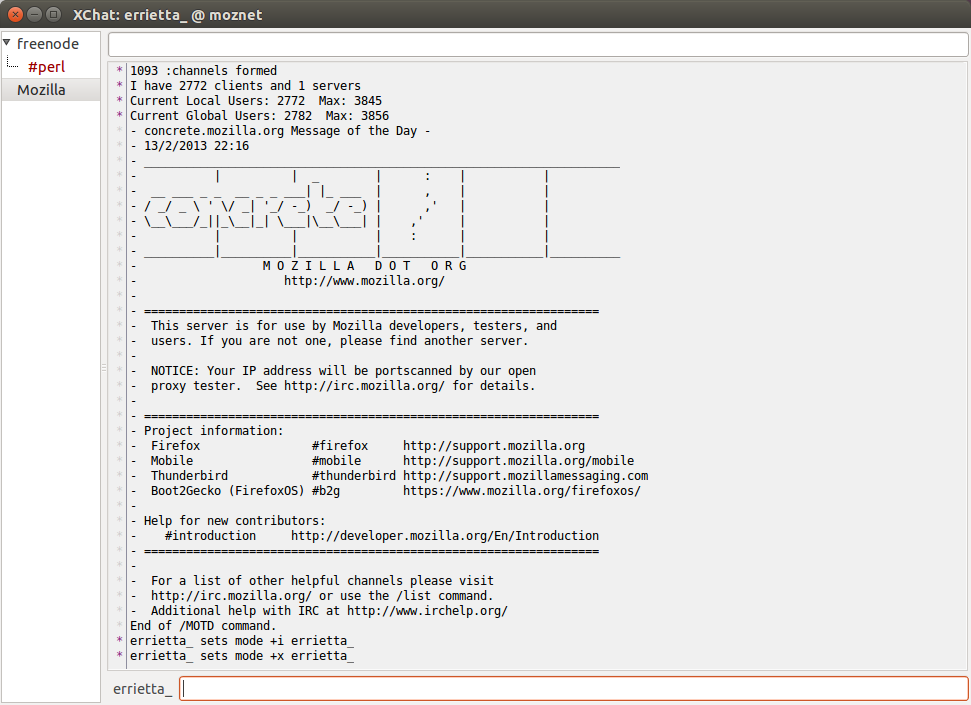Click the '1093 :channels formed' line
The image size is (971, 705).
click(203, 71)
